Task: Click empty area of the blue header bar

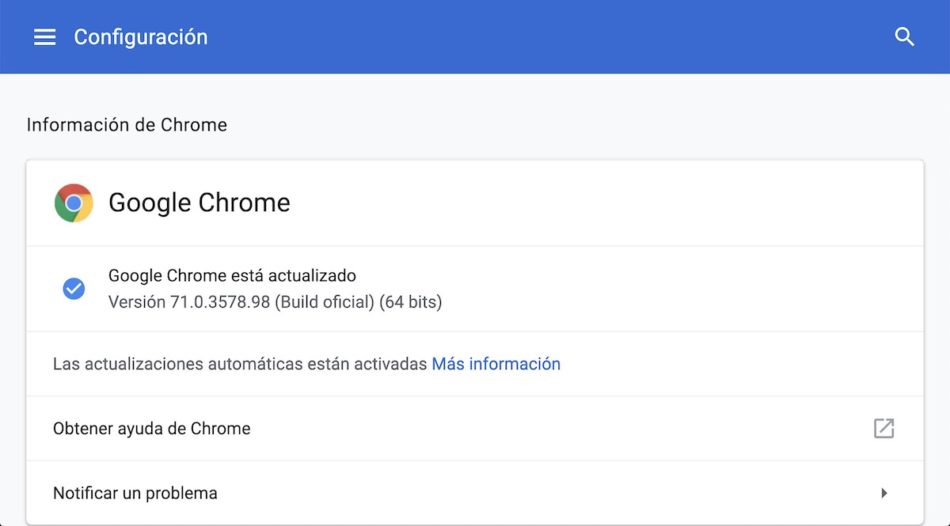Action: tap(550, 37)
